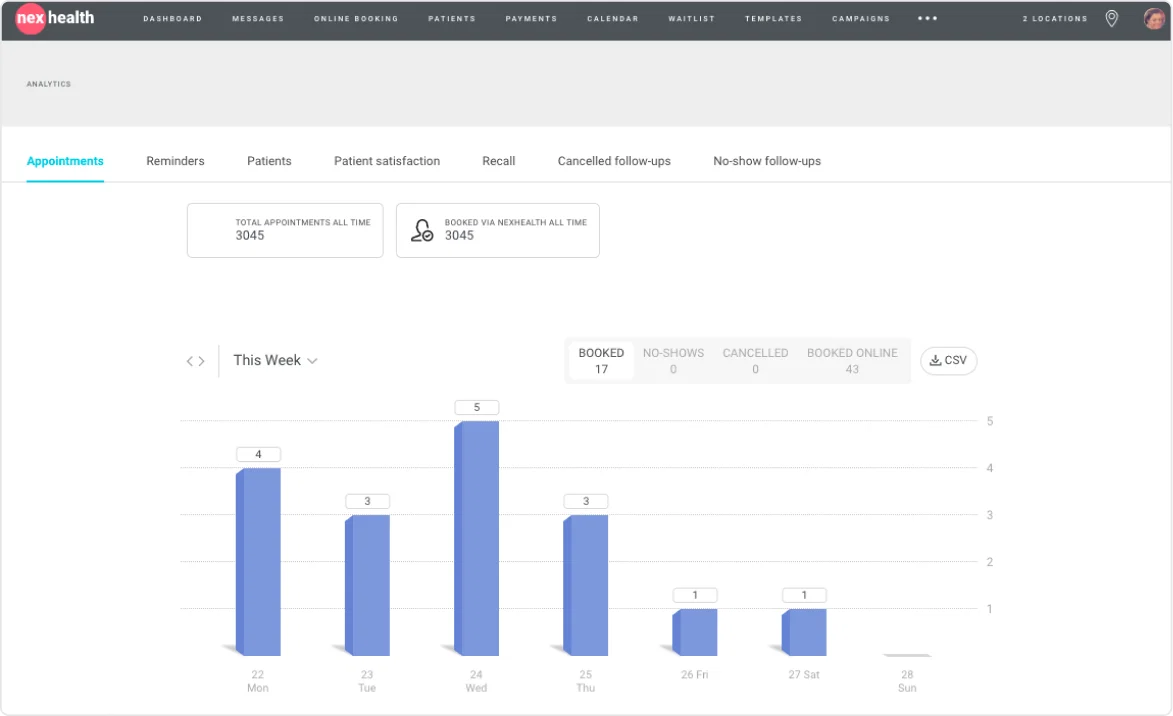
Task: Click the Wednesday 24 bar
Action: click(x=477, y=538)
